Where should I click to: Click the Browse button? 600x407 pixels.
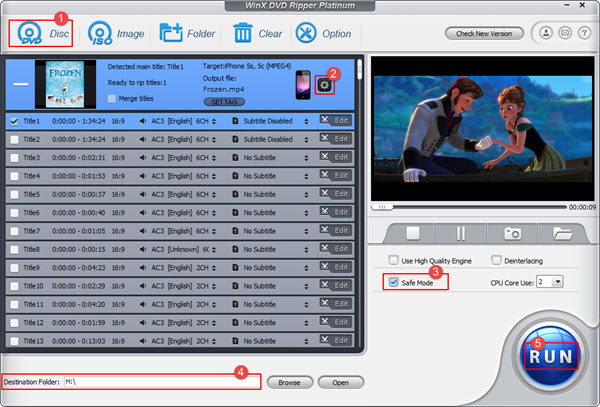point(289,382)
